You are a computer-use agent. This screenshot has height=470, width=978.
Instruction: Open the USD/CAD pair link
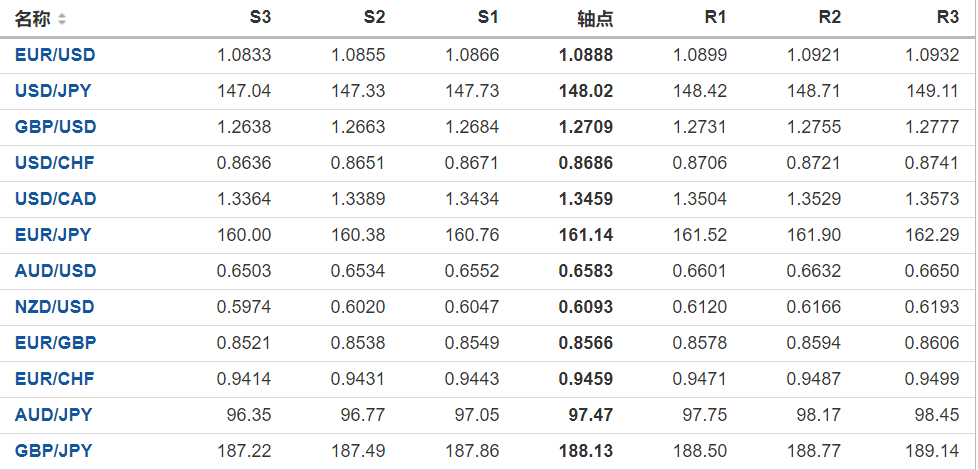[55, 199]
